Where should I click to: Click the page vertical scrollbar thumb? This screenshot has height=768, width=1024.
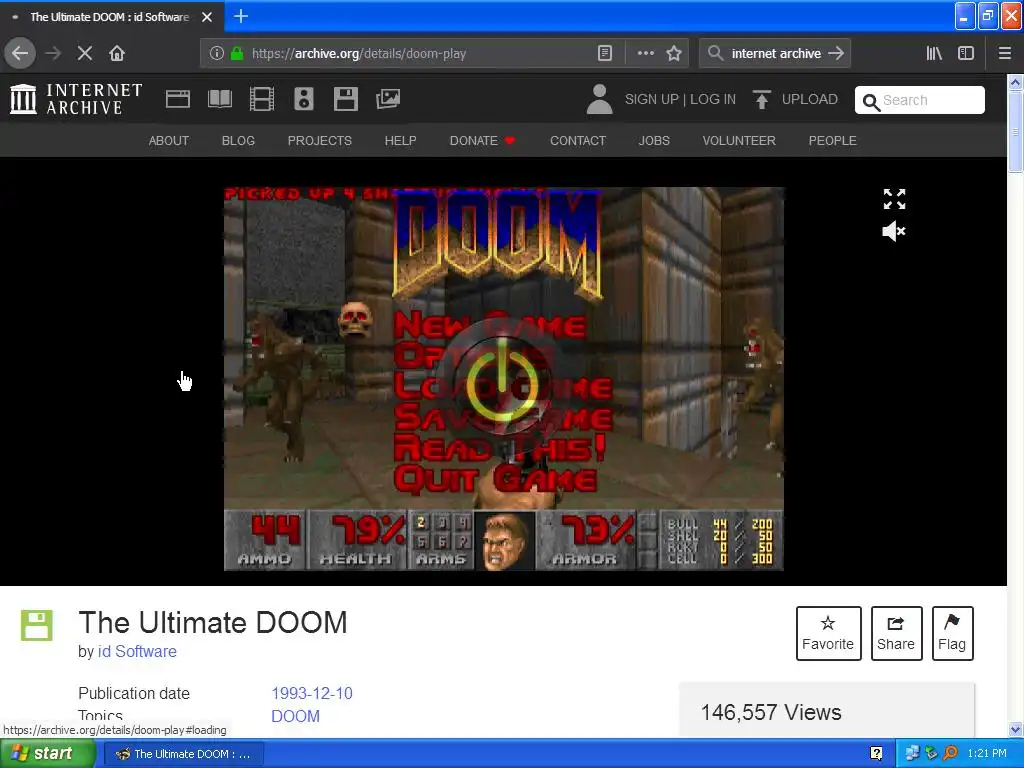[1015, 132]
